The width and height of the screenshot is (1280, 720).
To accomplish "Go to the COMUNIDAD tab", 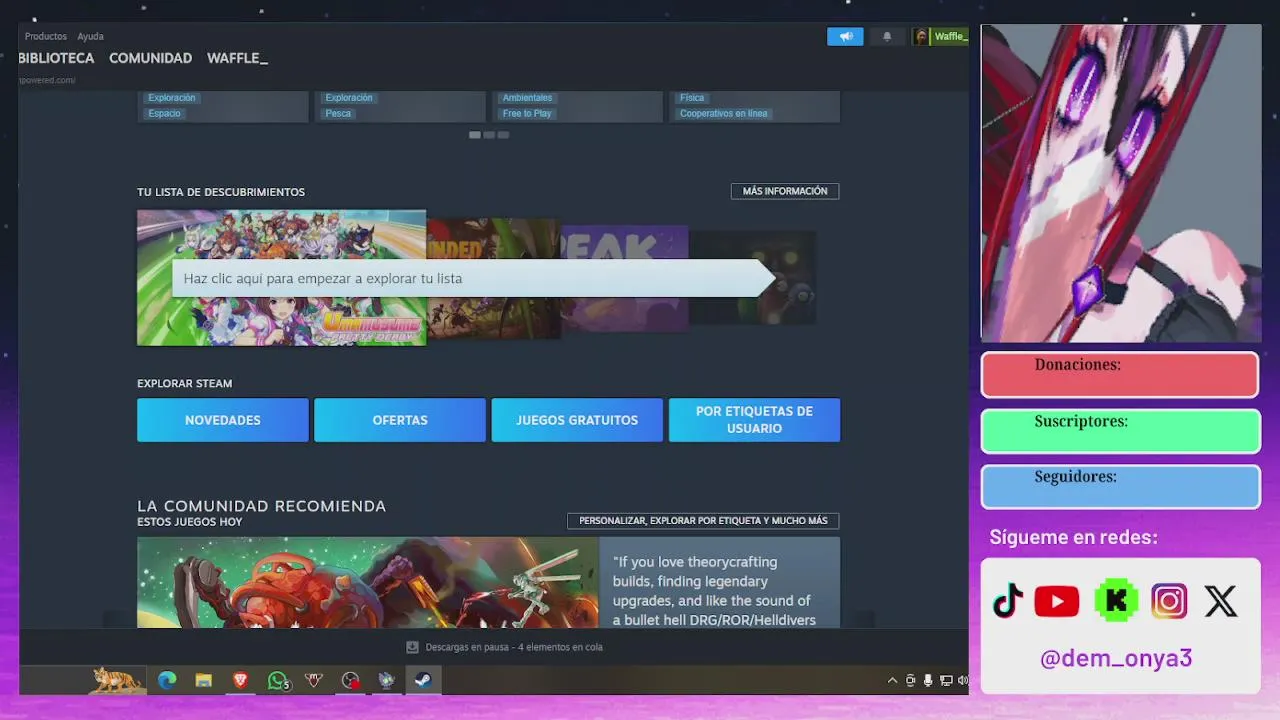I will pos(150,58).
